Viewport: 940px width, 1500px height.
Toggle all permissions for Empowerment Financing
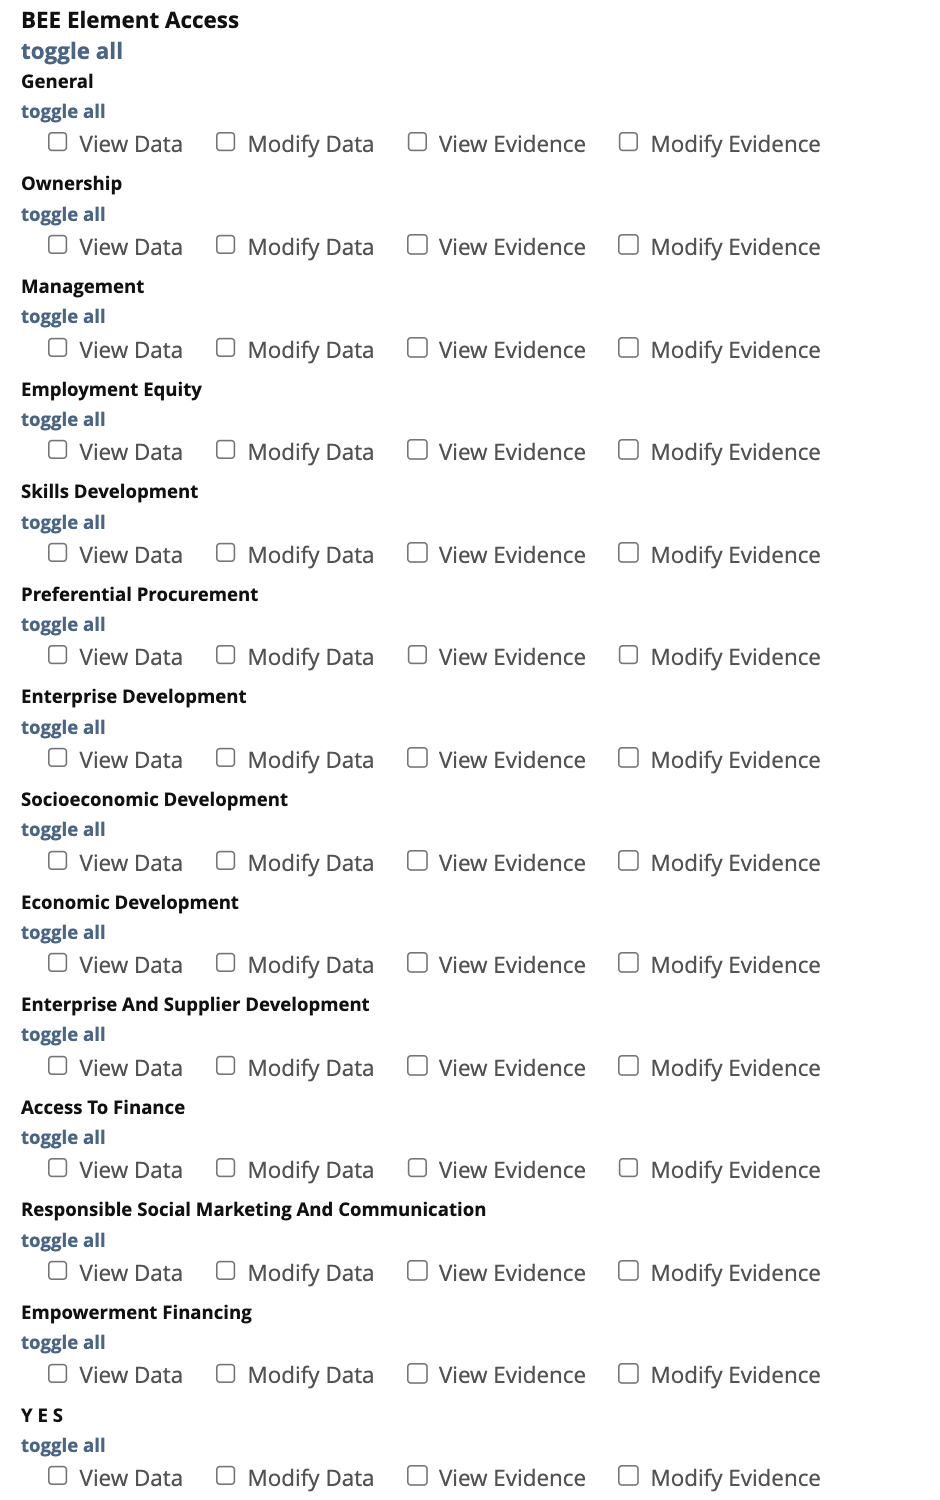pyautogui.click(x=63, y=1343)
